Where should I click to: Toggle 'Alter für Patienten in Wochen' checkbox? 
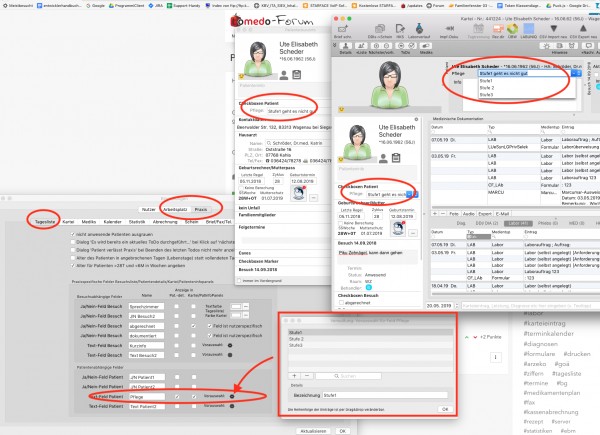pyautogui.click(x=73, y=266)
